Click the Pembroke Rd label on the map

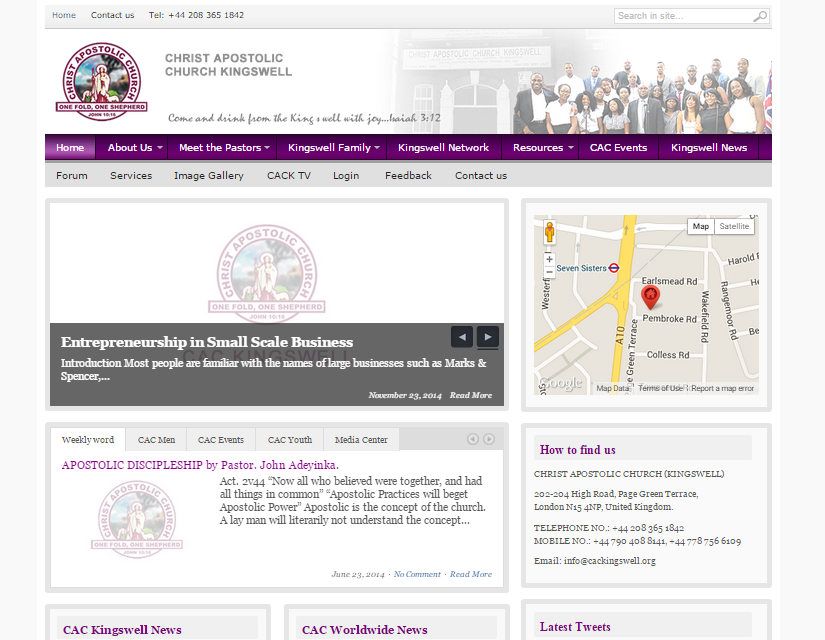tap(669, 319)
